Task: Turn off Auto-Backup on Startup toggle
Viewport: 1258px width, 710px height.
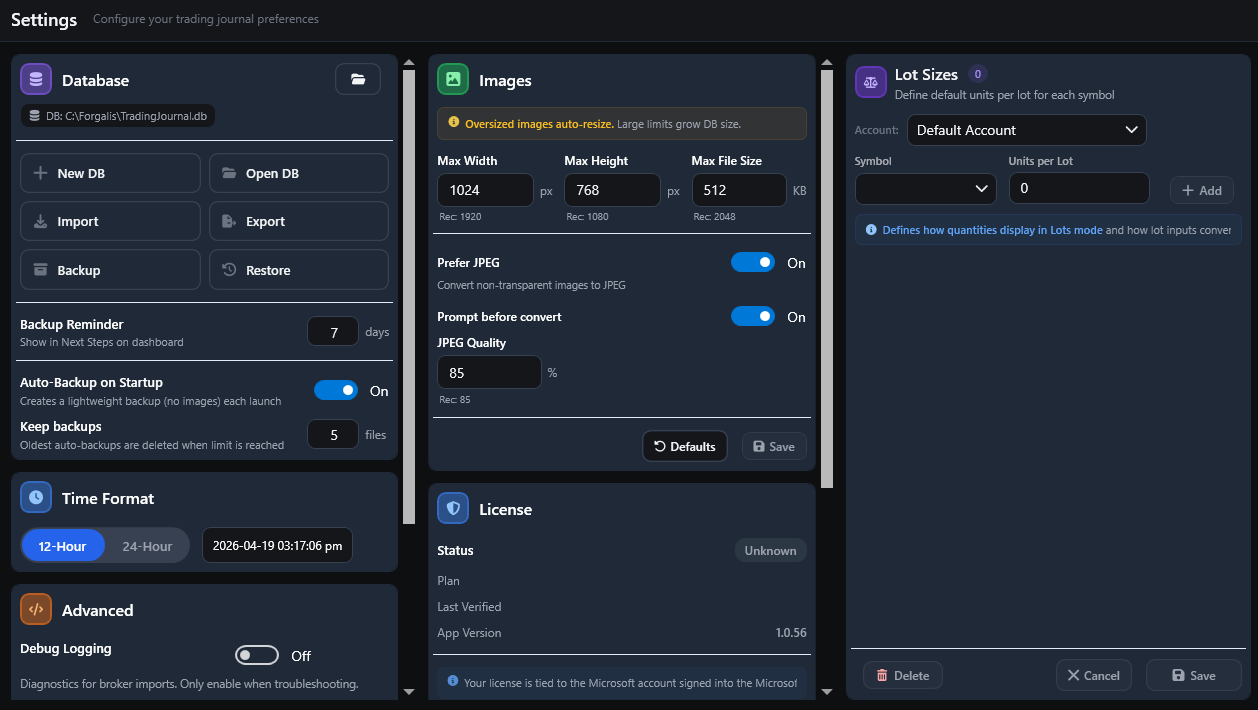Action: [336, 390]
